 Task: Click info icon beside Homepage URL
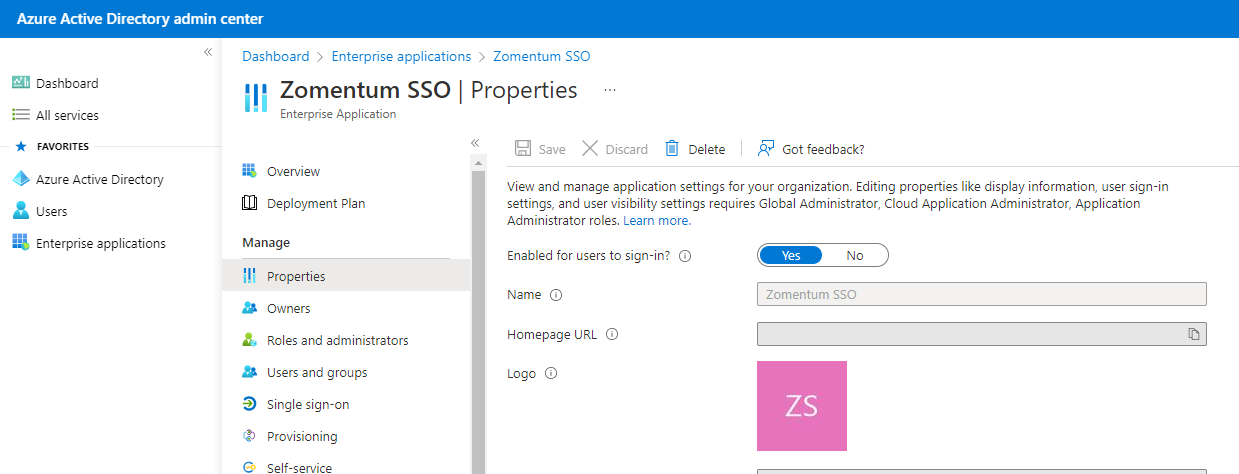612,335
